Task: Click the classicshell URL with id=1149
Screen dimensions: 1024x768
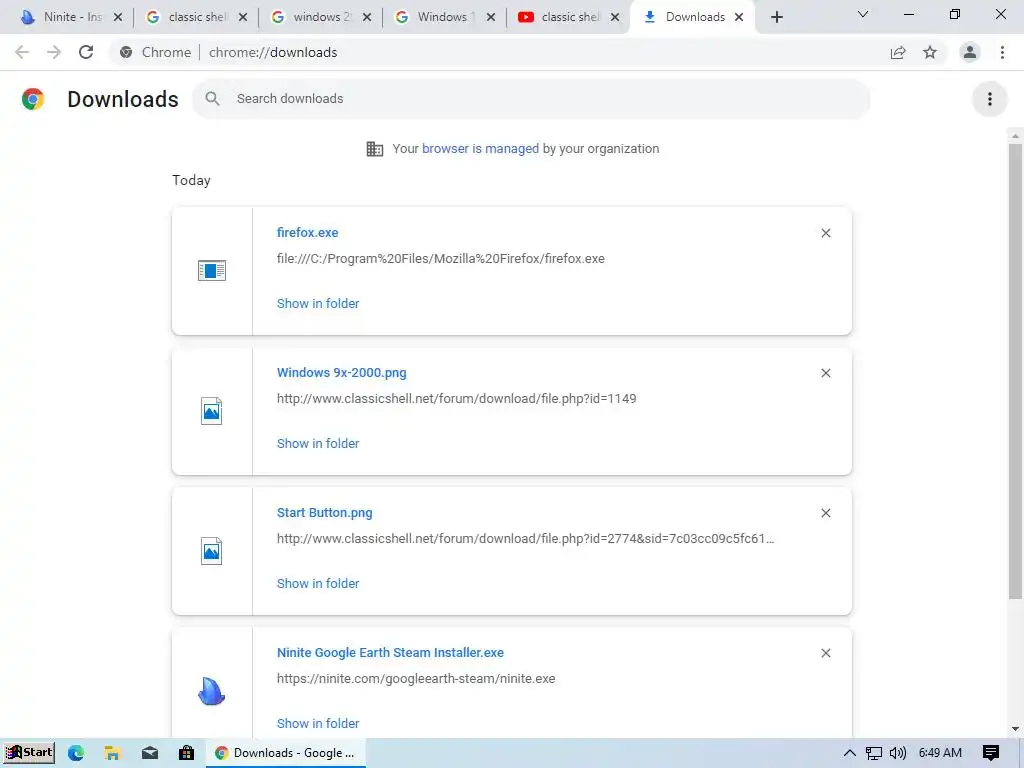Action: pyautogui.click(x=456, y=398)
